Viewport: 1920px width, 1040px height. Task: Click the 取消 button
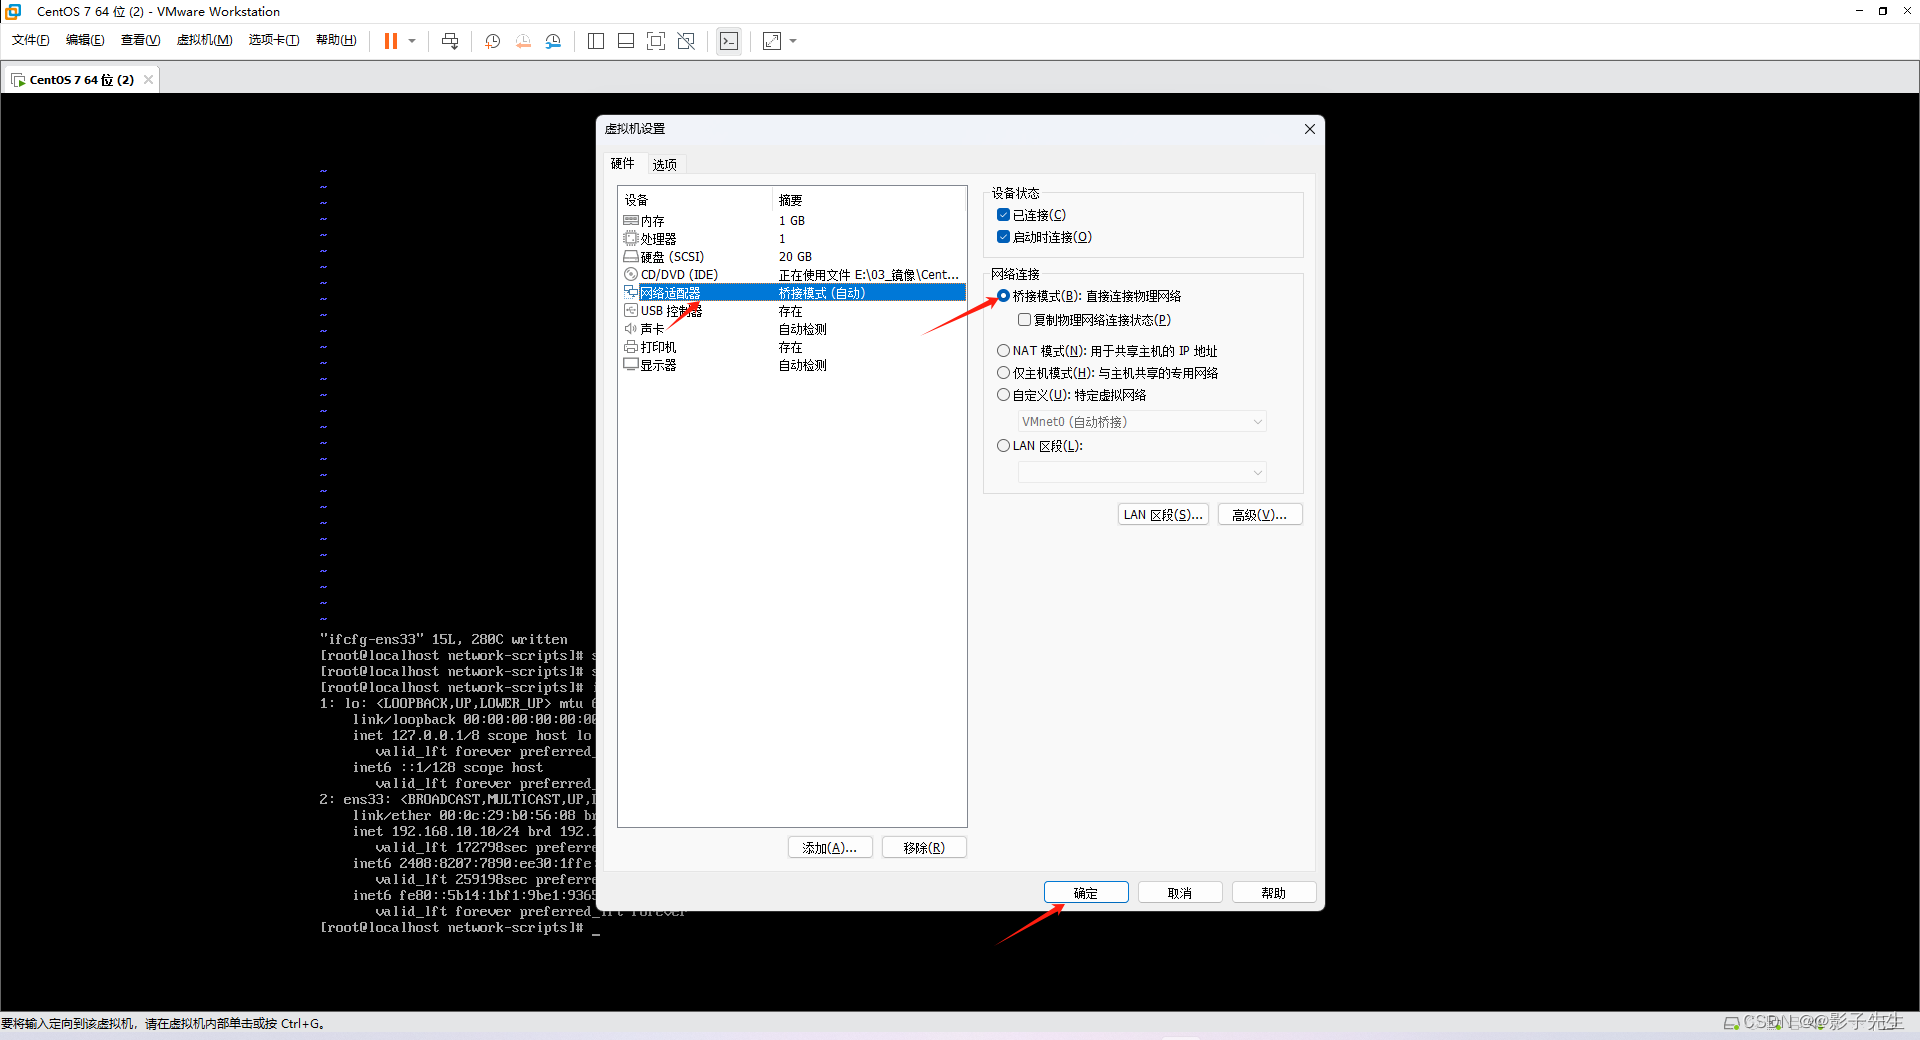point(1180,893)
